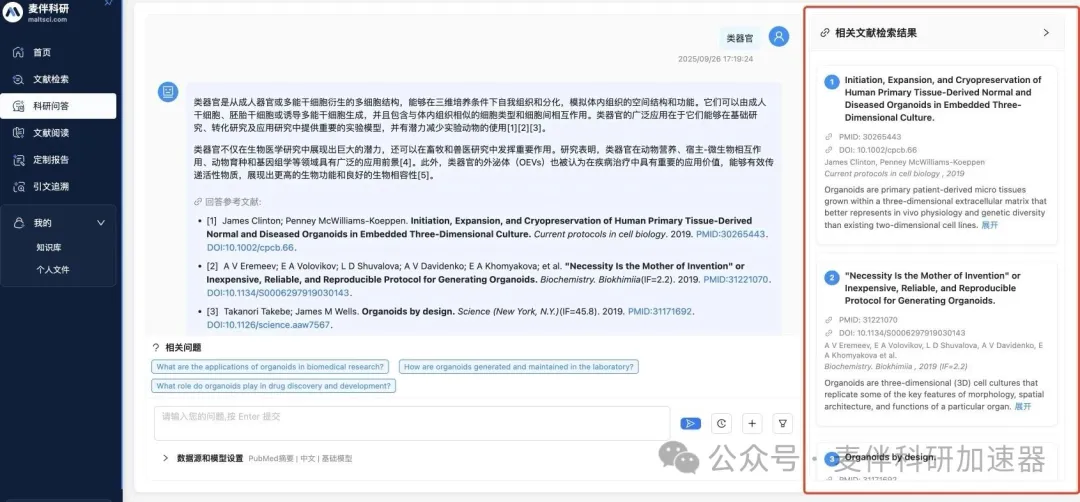Start new chat with plus icon

point(752,423)
